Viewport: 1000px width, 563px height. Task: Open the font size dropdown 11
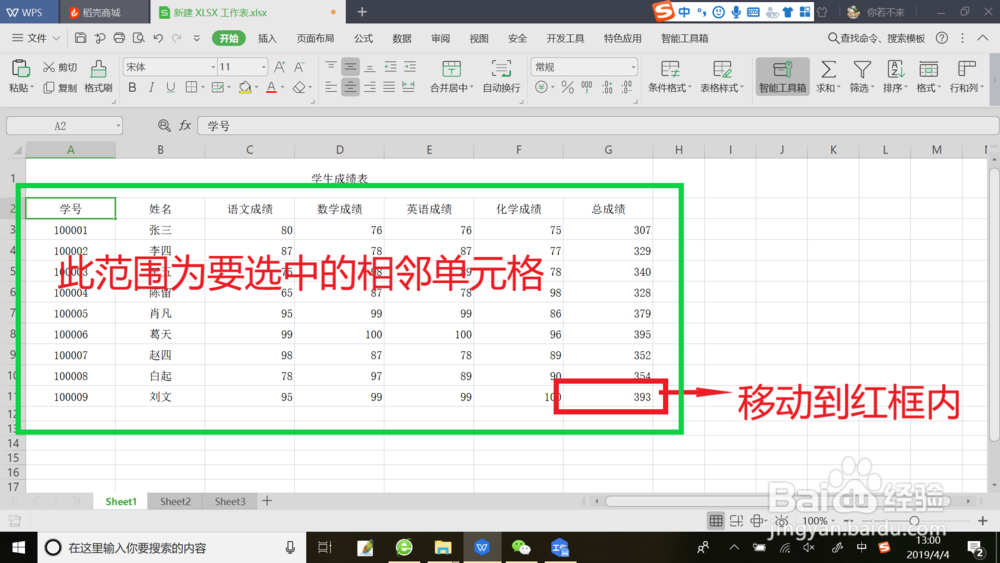242,67
